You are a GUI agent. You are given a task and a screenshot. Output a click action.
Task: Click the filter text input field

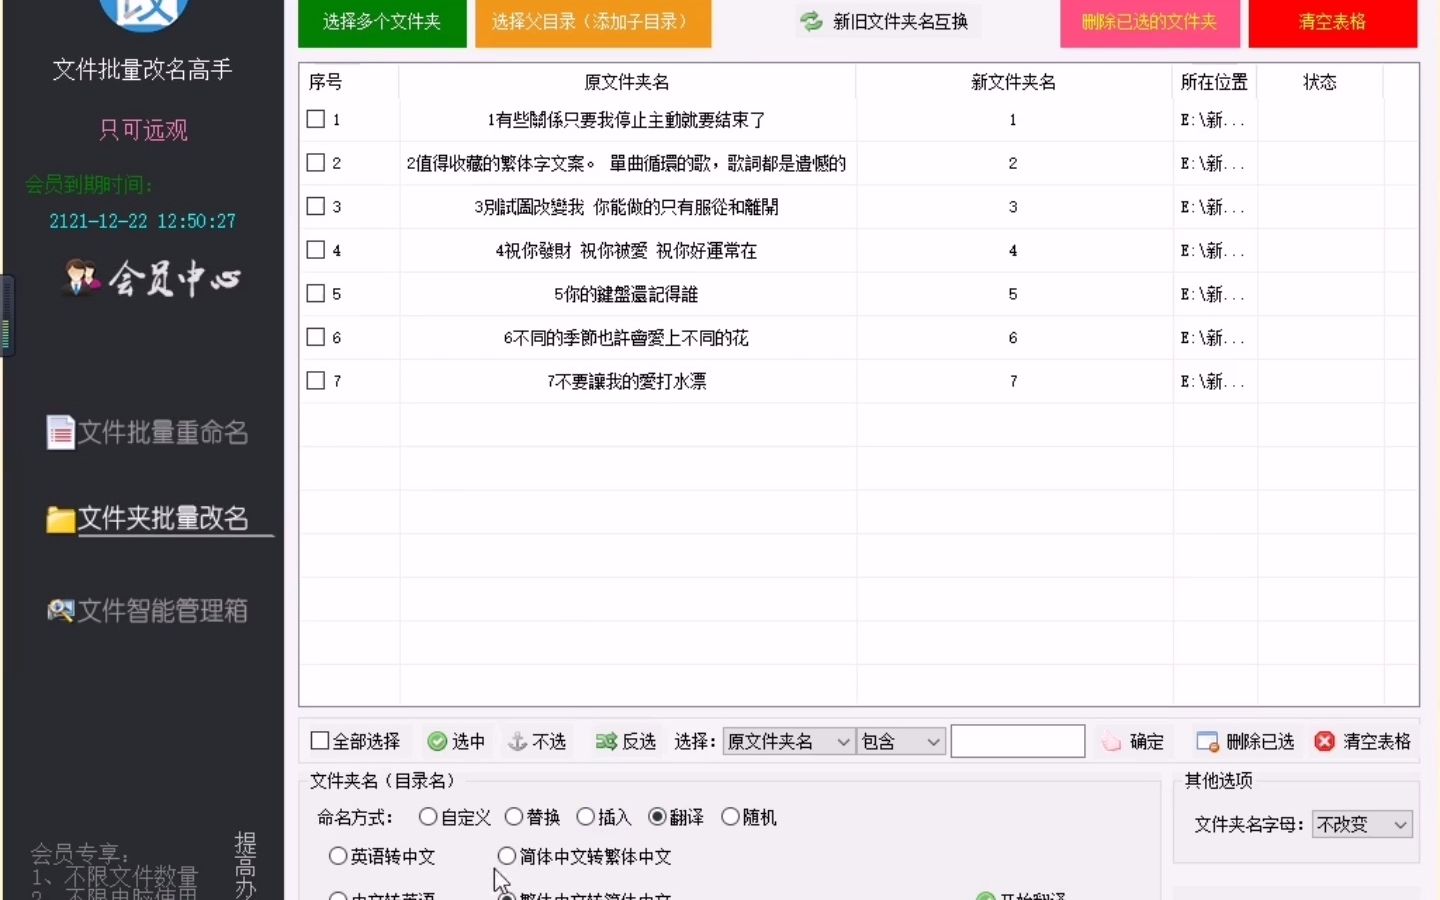[x=1017, y=741]
